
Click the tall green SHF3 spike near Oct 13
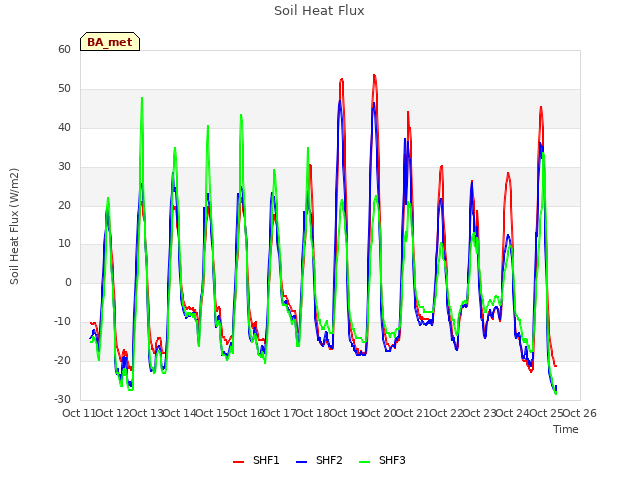[x=142, y=98]
